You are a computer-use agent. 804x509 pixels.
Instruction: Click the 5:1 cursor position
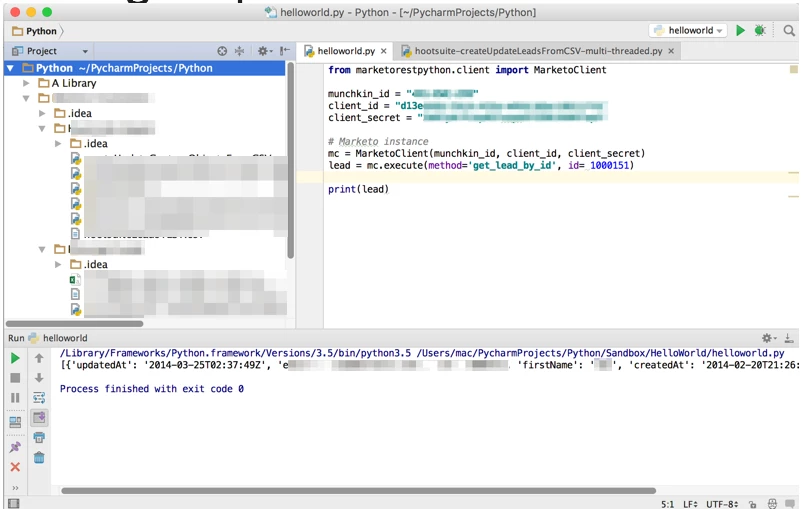(x=668, y=504)
